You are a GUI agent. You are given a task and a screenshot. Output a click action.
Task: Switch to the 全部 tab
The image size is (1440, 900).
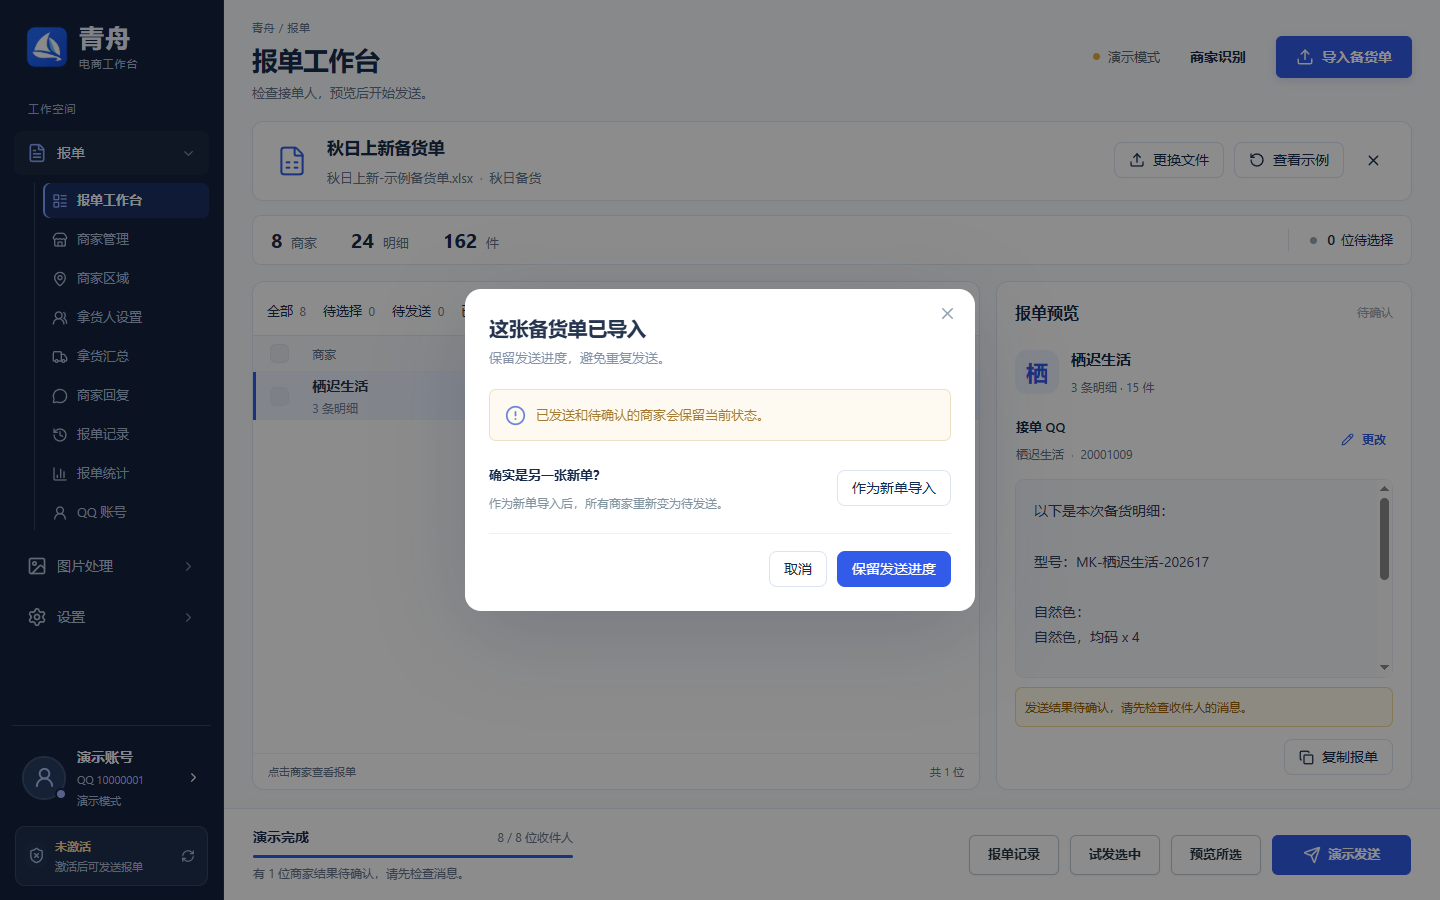(287, 311)
